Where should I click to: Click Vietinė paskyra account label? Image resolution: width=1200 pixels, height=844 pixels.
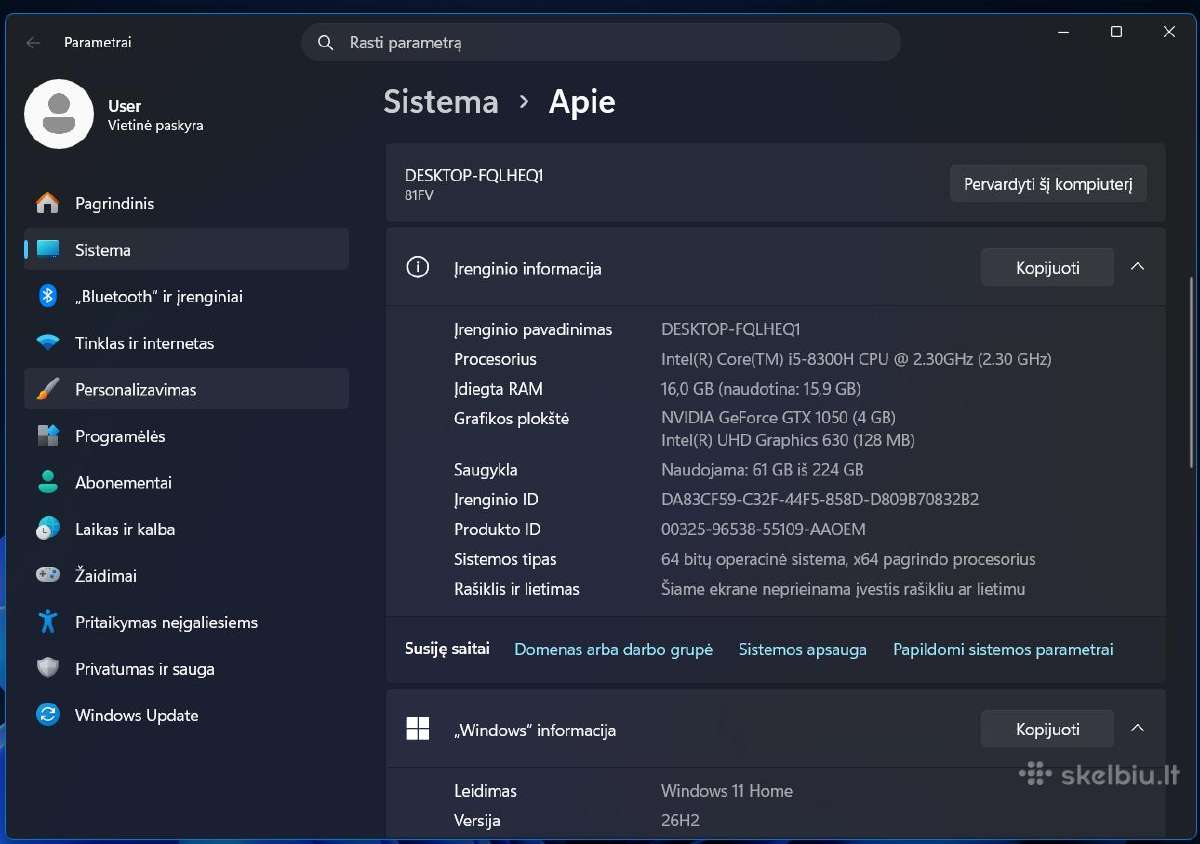(155, 126)
